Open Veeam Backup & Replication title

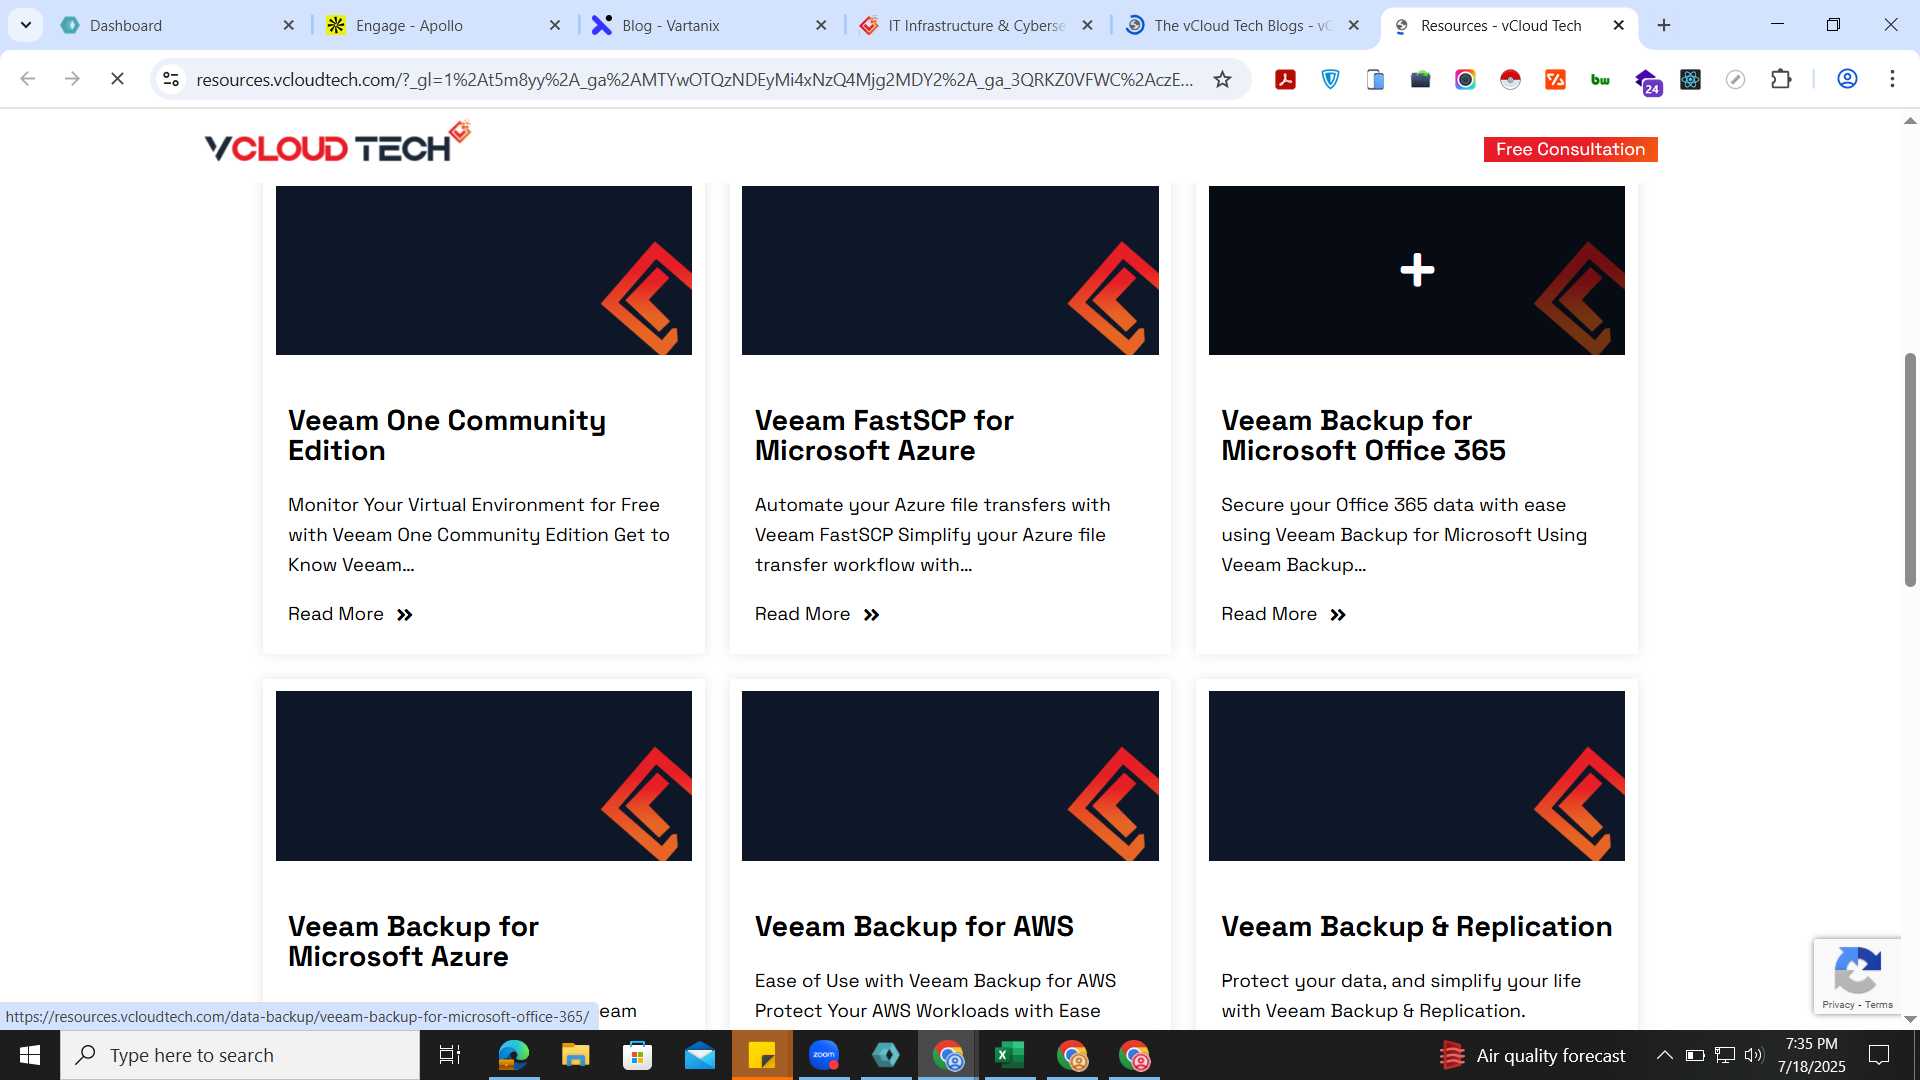pos(1416,926)
